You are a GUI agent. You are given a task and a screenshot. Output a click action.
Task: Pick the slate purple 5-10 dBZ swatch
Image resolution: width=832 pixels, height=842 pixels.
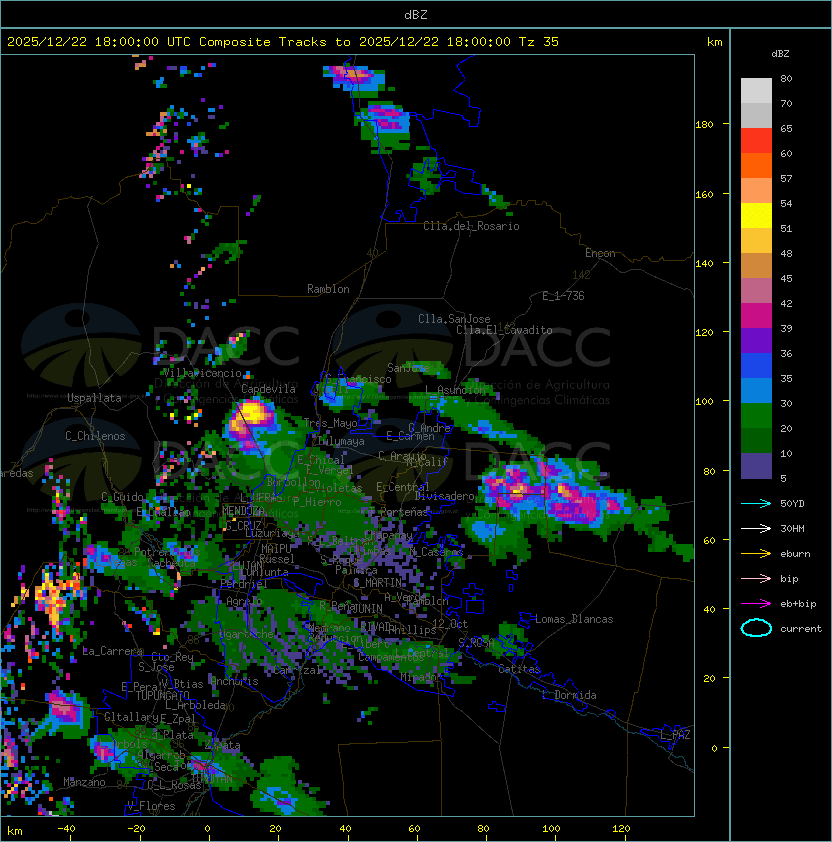click(x=756, y=466)
